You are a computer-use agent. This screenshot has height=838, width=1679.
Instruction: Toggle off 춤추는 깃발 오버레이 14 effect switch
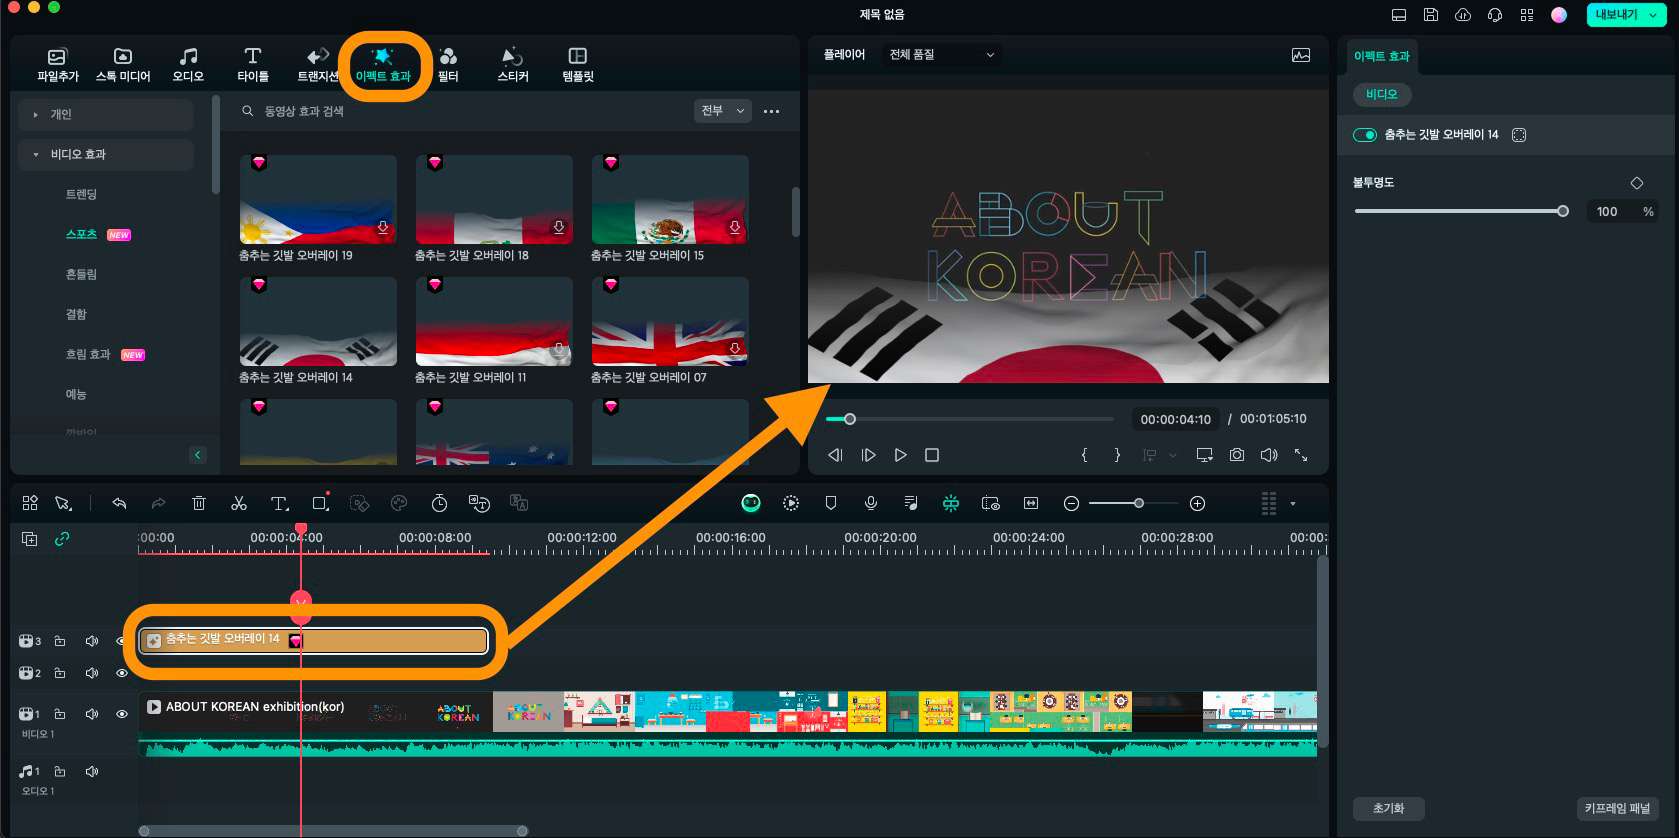coord(1365,135)
